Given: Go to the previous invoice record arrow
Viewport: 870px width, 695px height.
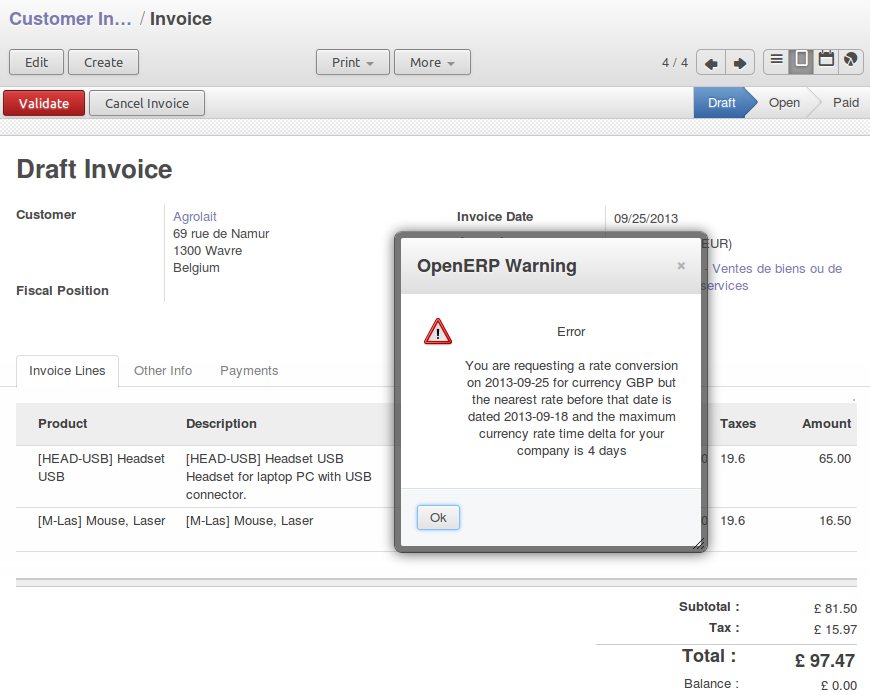Looking at the screenshot, I should coord(711,62).
